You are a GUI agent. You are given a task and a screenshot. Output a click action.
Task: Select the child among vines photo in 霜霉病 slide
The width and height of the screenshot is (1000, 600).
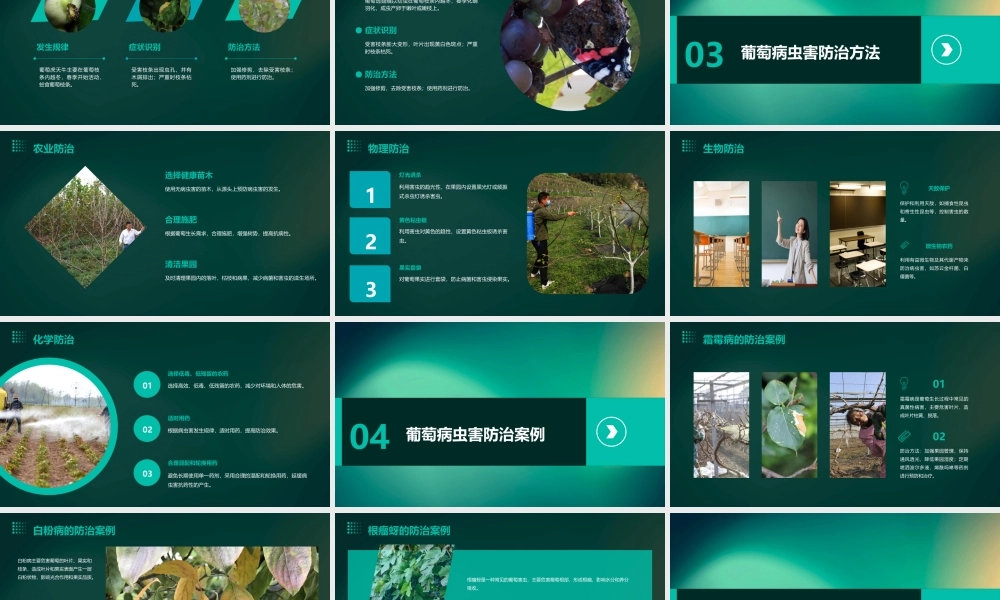pos(858,425)
